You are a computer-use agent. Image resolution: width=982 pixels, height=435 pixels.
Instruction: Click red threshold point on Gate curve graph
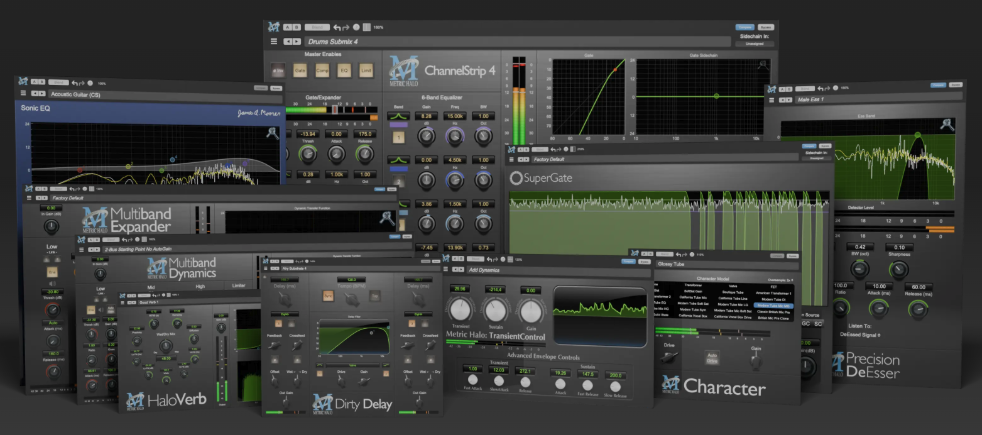(615, 69)
